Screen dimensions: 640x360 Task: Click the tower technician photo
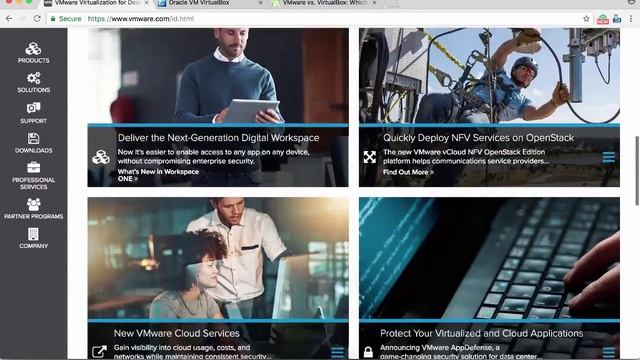489,76
